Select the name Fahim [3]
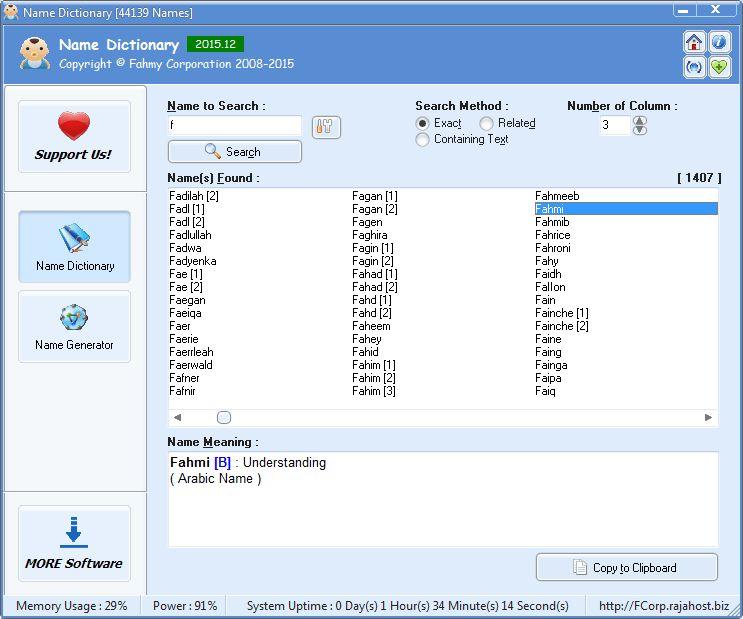This screenshot has height=619, width=743. (x=374, y=391)
